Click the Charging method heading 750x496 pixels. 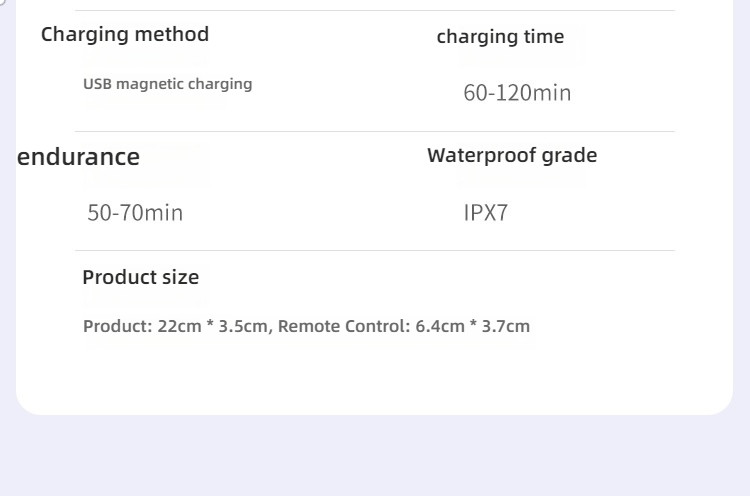(125, 35)
